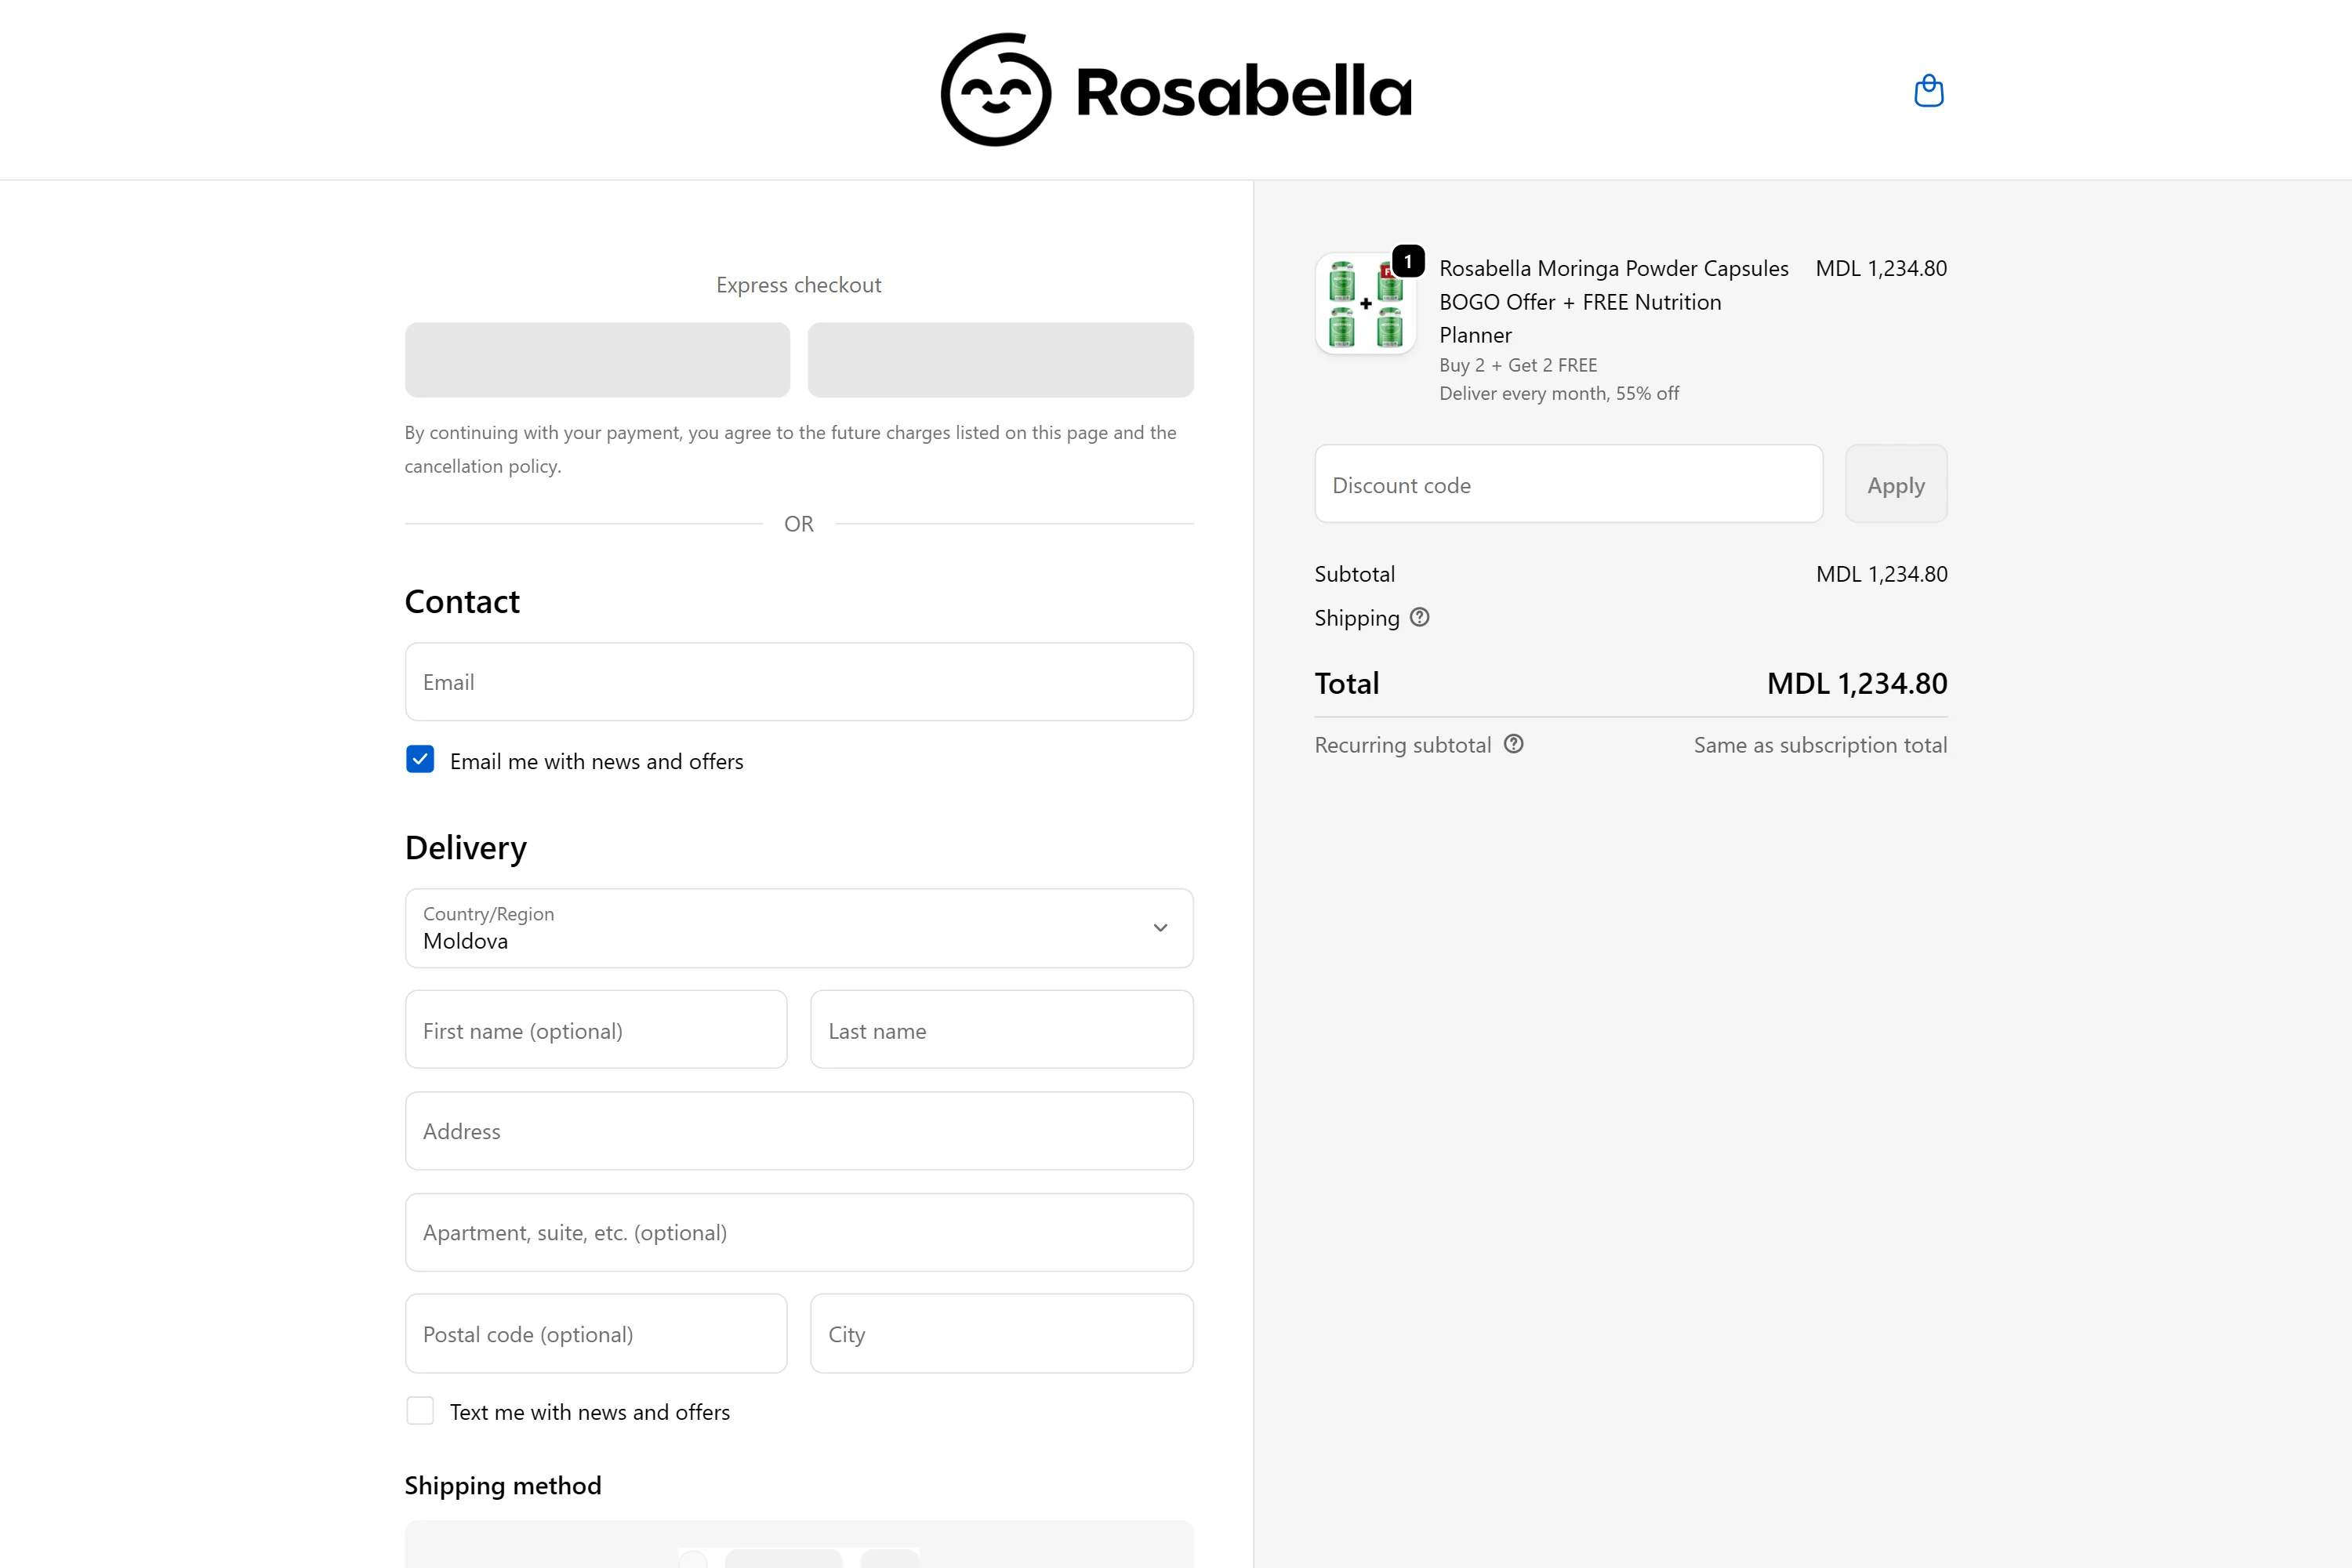Click the Address input field

(798, 1131)
